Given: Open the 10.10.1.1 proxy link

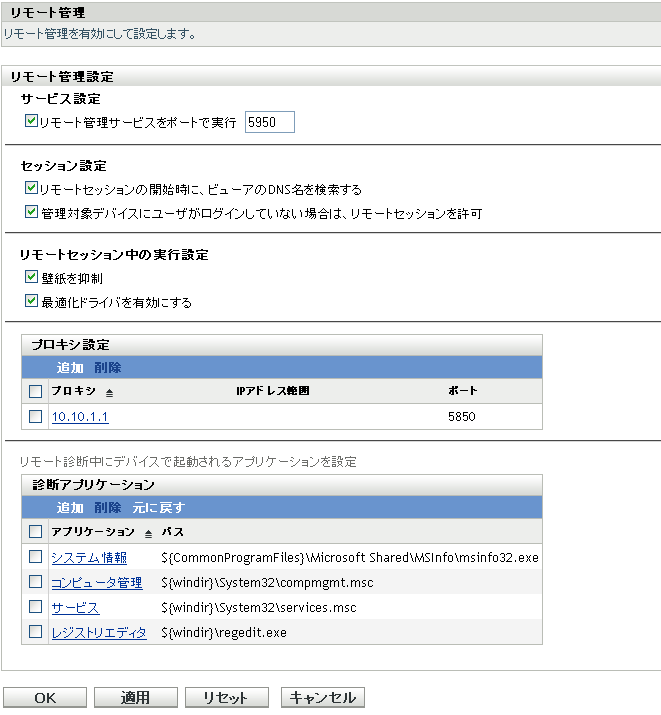Looking at the screenshot, I should 80,417.
